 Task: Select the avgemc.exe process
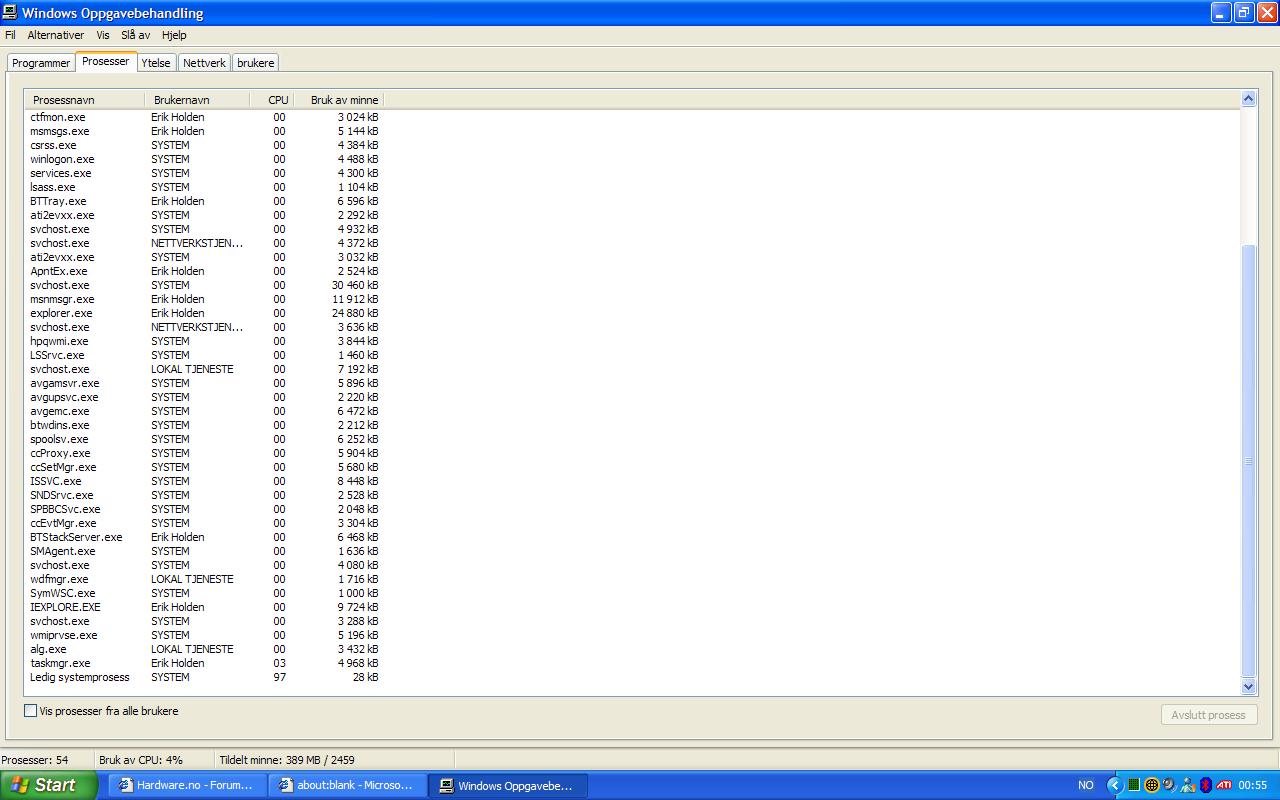(204, 411)
